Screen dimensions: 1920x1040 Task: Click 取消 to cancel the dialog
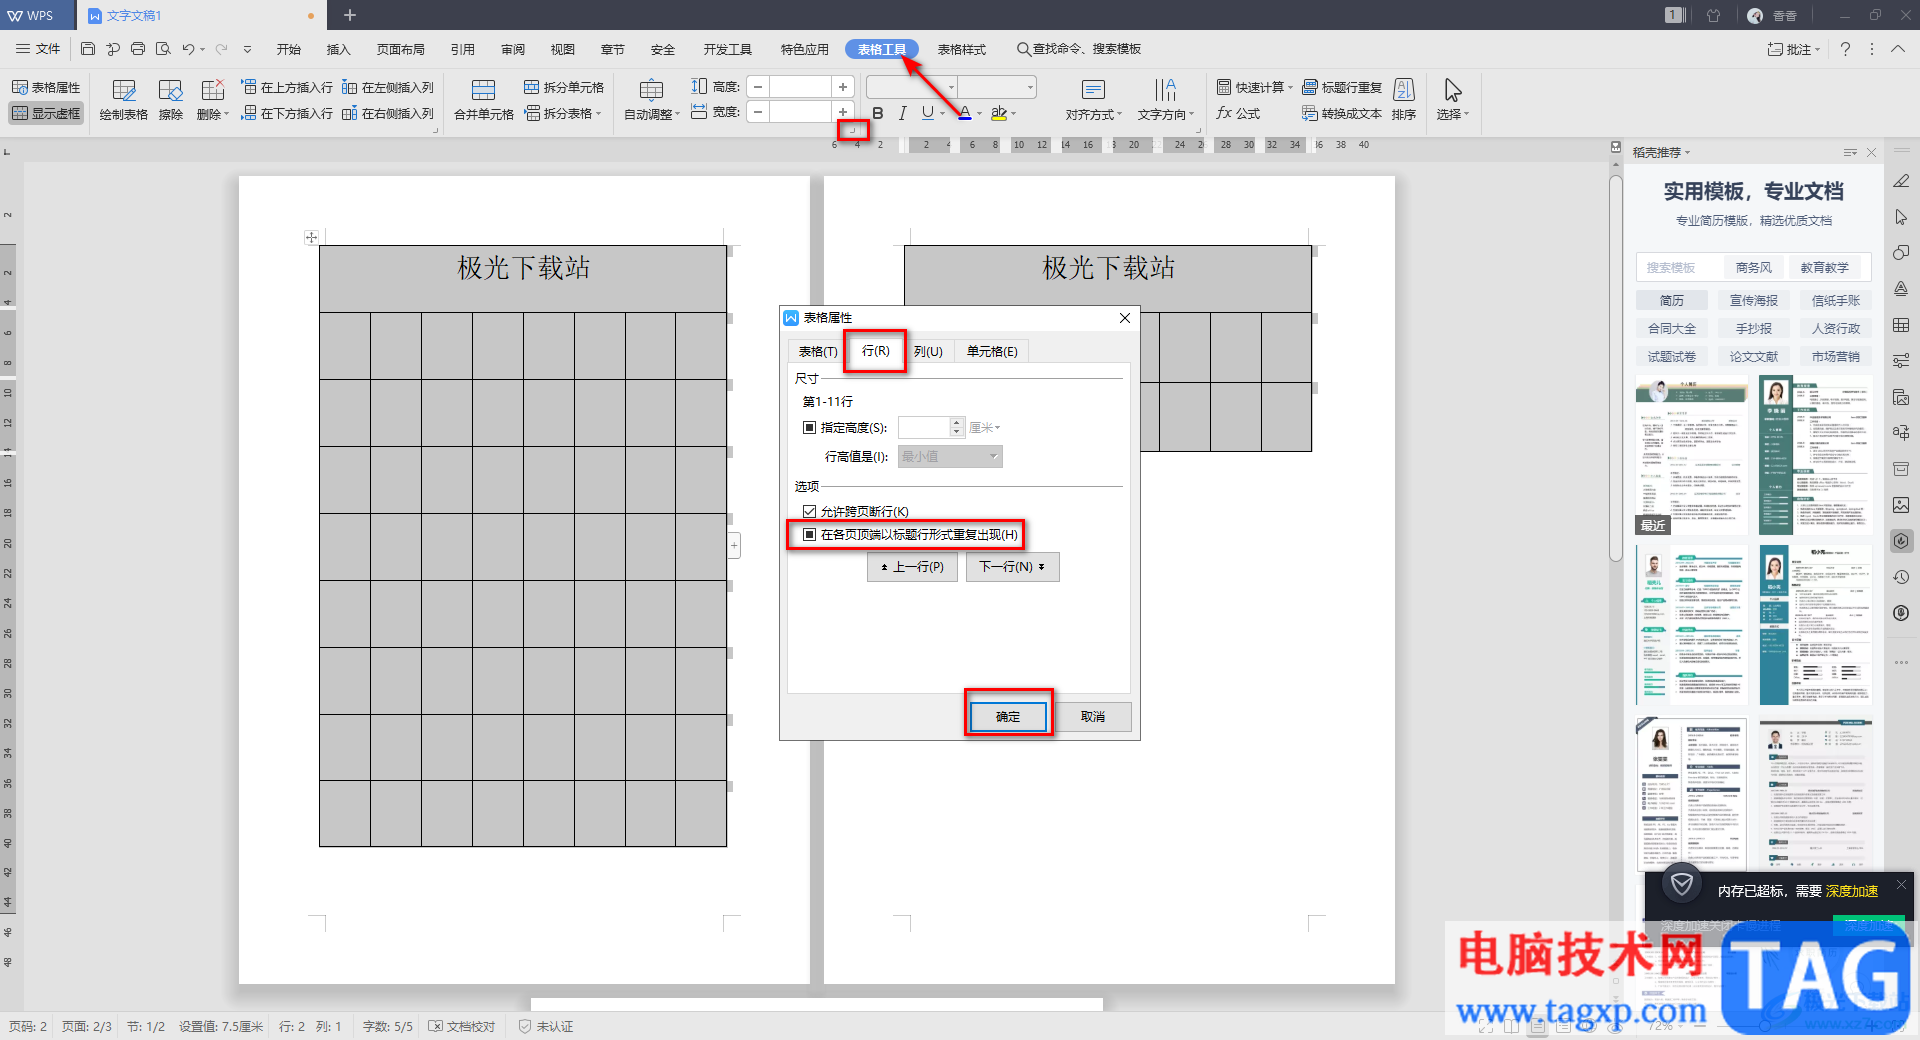coord(1093,717)
